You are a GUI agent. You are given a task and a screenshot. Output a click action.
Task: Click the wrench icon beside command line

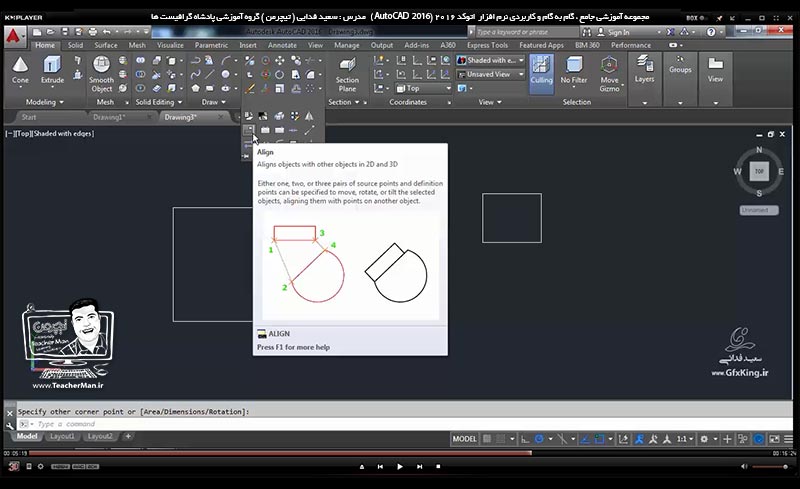[10, 425]
